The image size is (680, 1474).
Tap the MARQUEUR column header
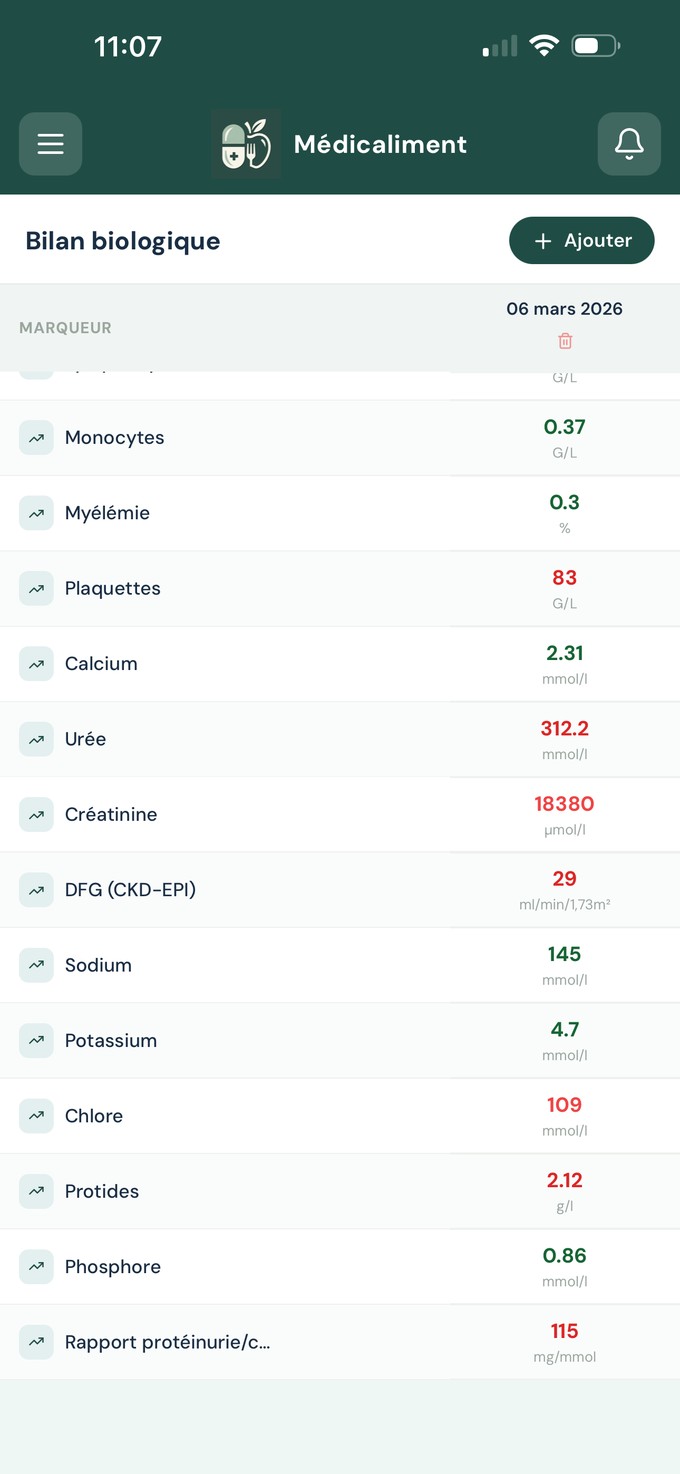pyautogui.click(x=66, y=328)
